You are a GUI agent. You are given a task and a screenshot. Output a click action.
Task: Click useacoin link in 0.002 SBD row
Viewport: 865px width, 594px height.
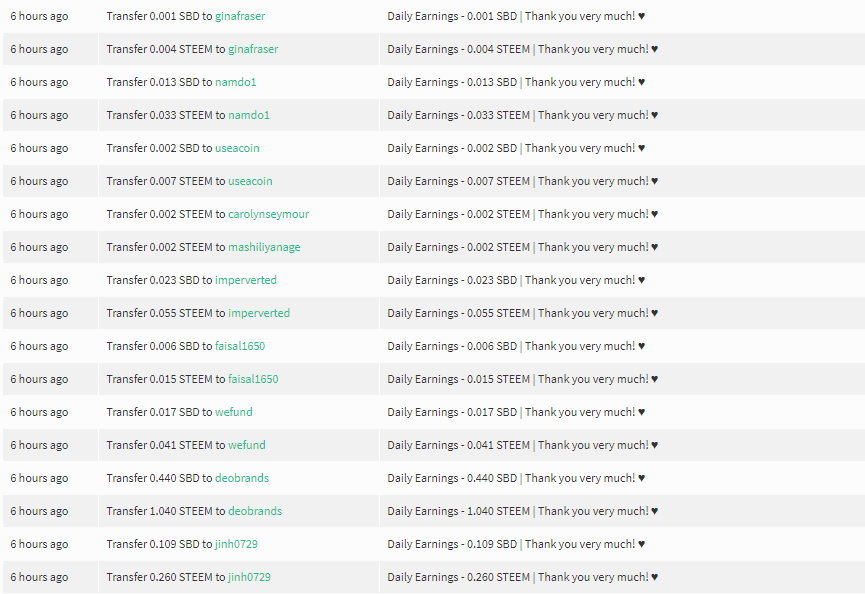pyautogui.click(x=237, y=148)
